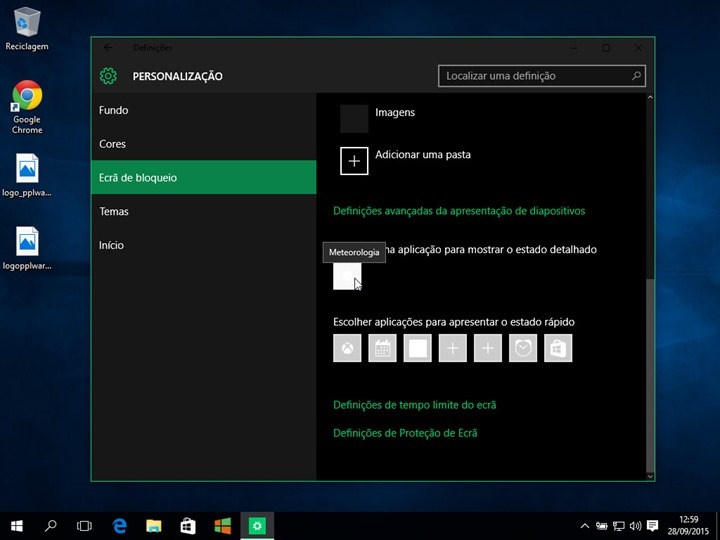Click the search magnifier in Localizar field
The height and width of the screenshot is (540, 720).
pyautogui.click(x=636, y=76)
